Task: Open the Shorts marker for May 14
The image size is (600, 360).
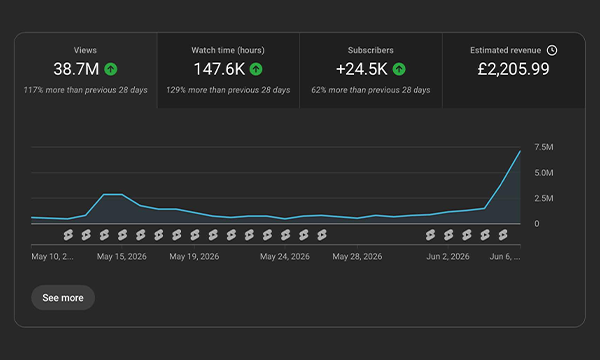Action: pos(104,235)
